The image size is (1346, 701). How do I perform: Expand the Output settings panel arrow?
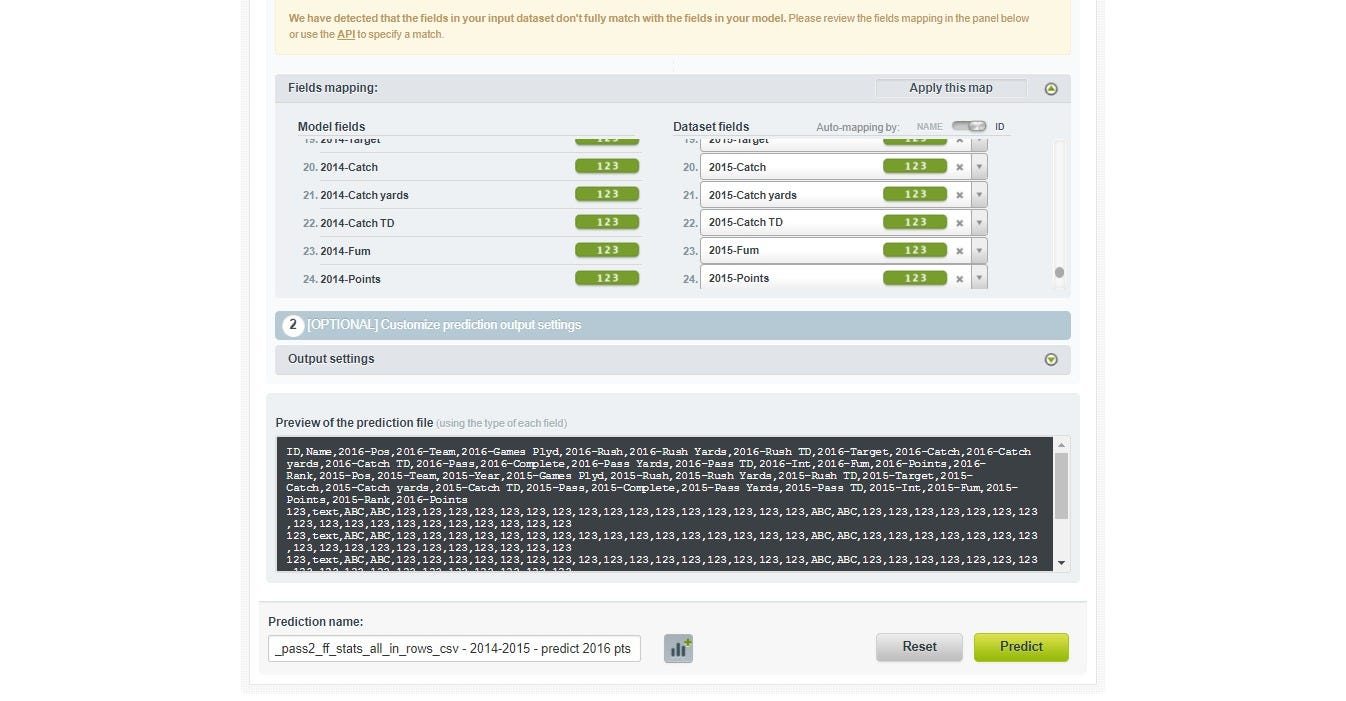click(x=1050, y=360)
